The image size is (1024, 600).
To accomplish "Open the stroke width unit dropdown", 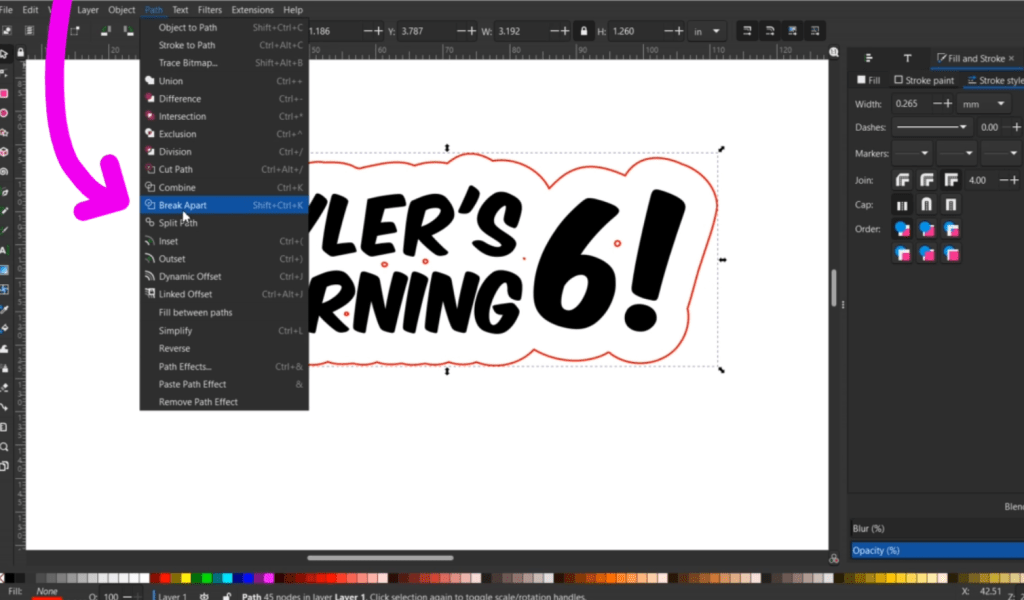I will coord(984,104).
